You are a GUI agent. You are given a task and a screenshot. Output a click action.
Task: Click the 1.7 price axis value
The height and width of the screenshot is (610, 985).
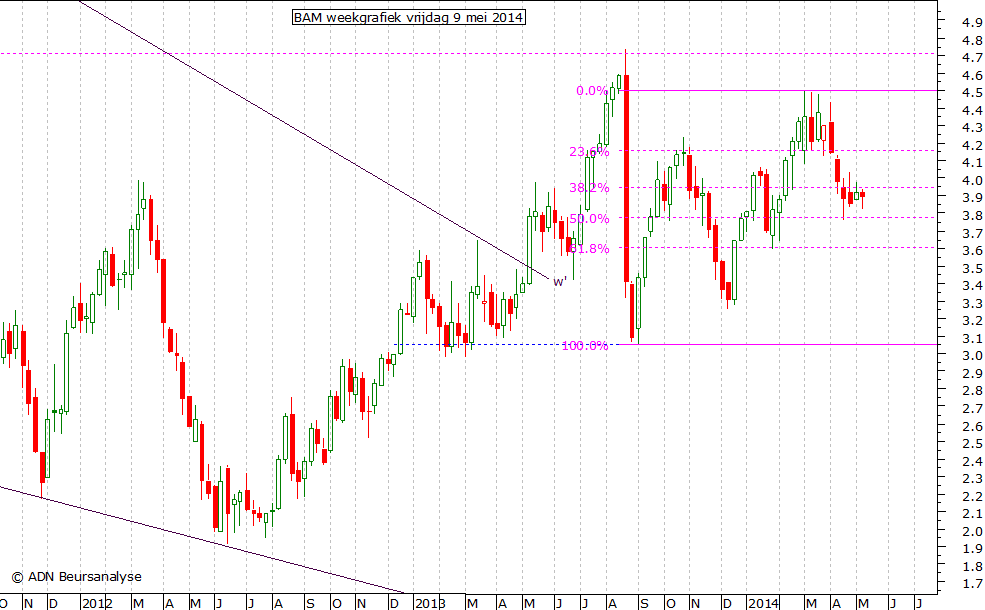tap(971, 584)
